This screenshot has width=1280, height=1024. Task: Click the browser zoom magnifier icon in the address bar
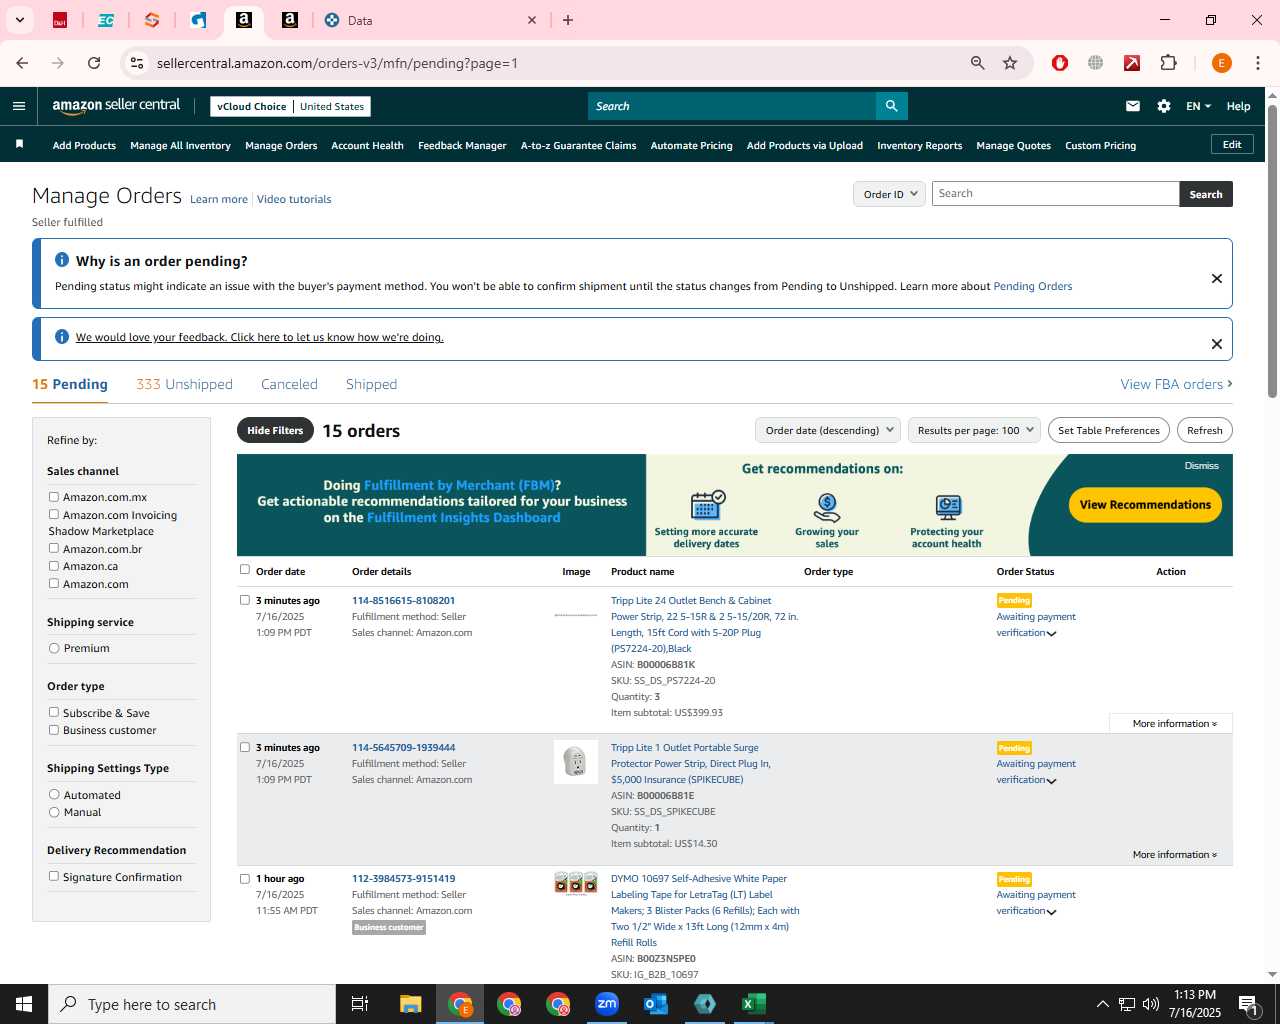point(978,63)
